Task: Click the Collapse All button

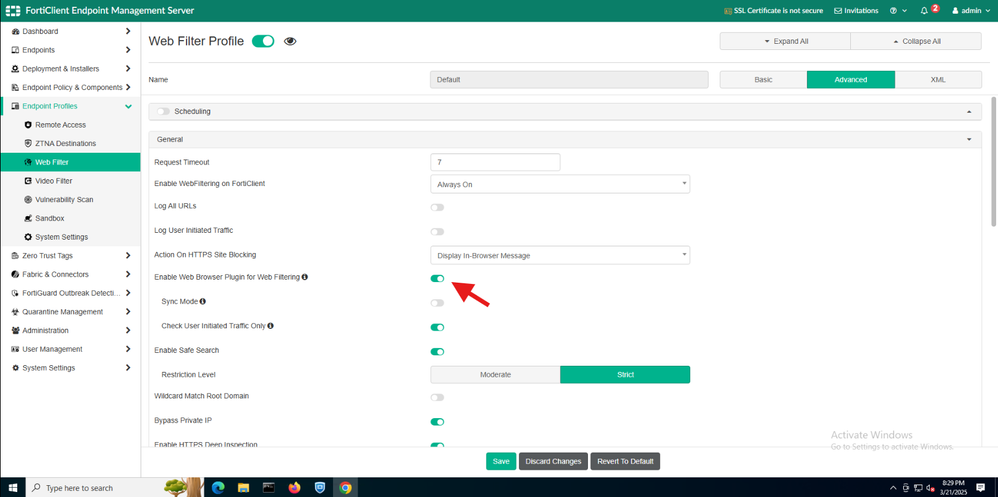Action: [916, 41]
